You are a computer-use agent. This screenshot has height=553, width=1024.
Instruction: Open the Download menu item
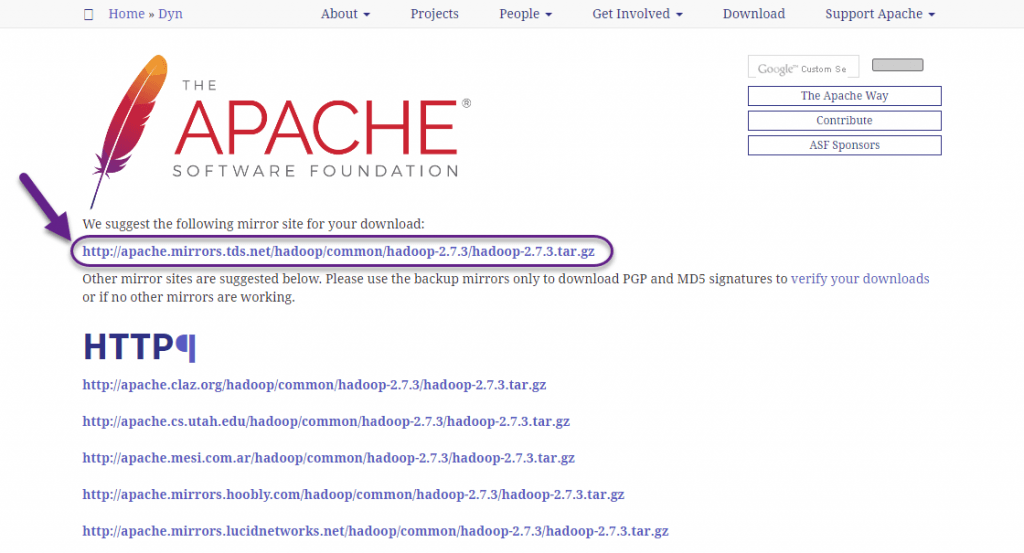(753, 14)
